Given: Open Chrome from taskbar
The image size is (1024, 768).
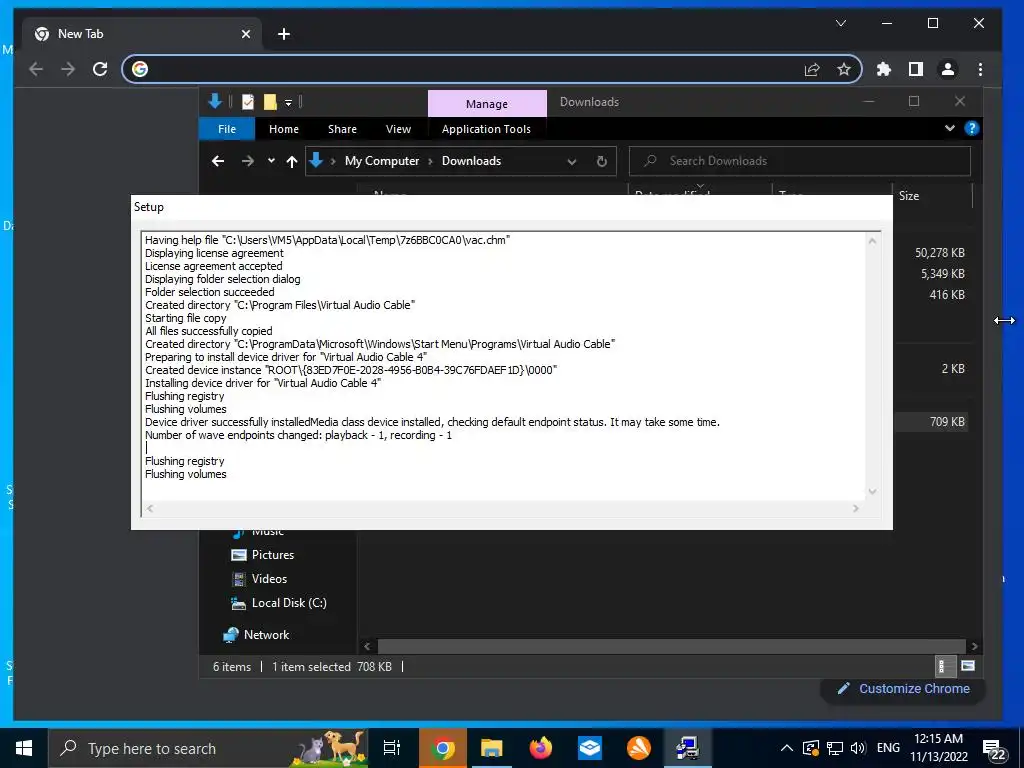Looking at the screenshot, I should click(442, 748).
